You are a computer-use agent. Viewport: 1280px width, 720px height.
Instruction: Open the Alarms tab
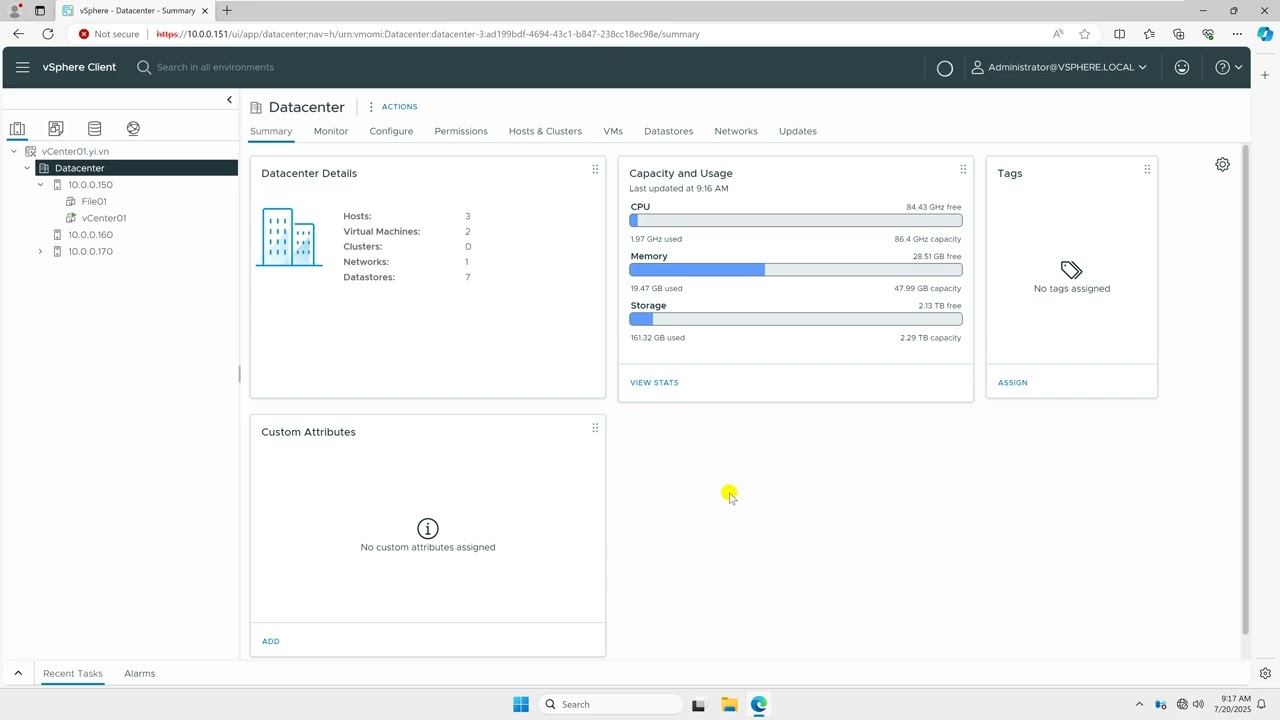(140, 673)
